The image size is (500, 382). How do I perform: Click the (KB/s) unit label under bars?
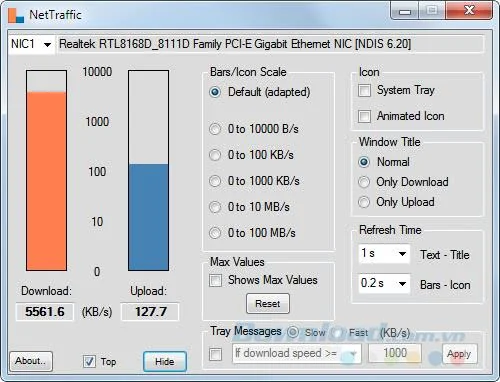click(x=97, y=312)
